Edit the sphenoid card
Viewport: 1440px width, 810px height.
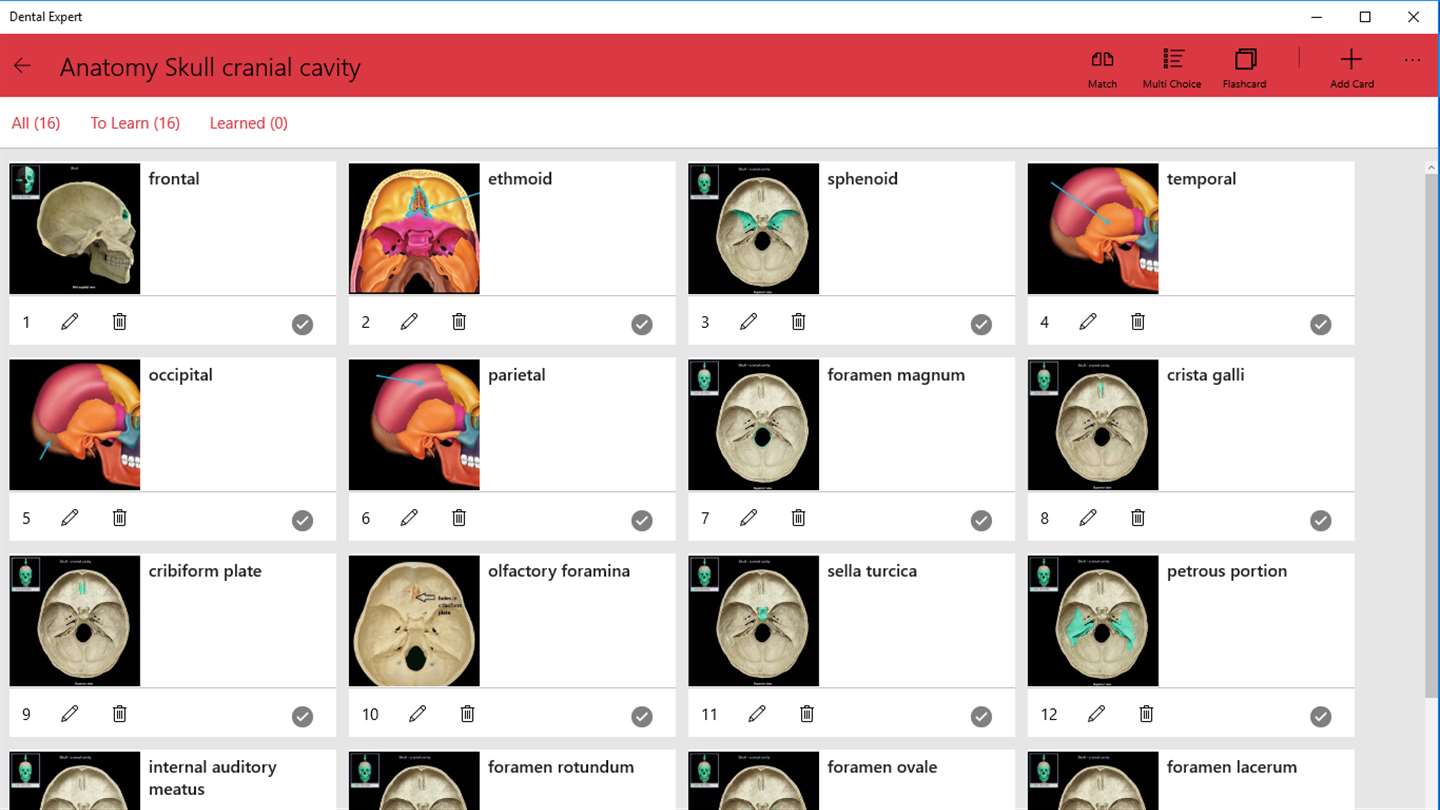point(749,322)
